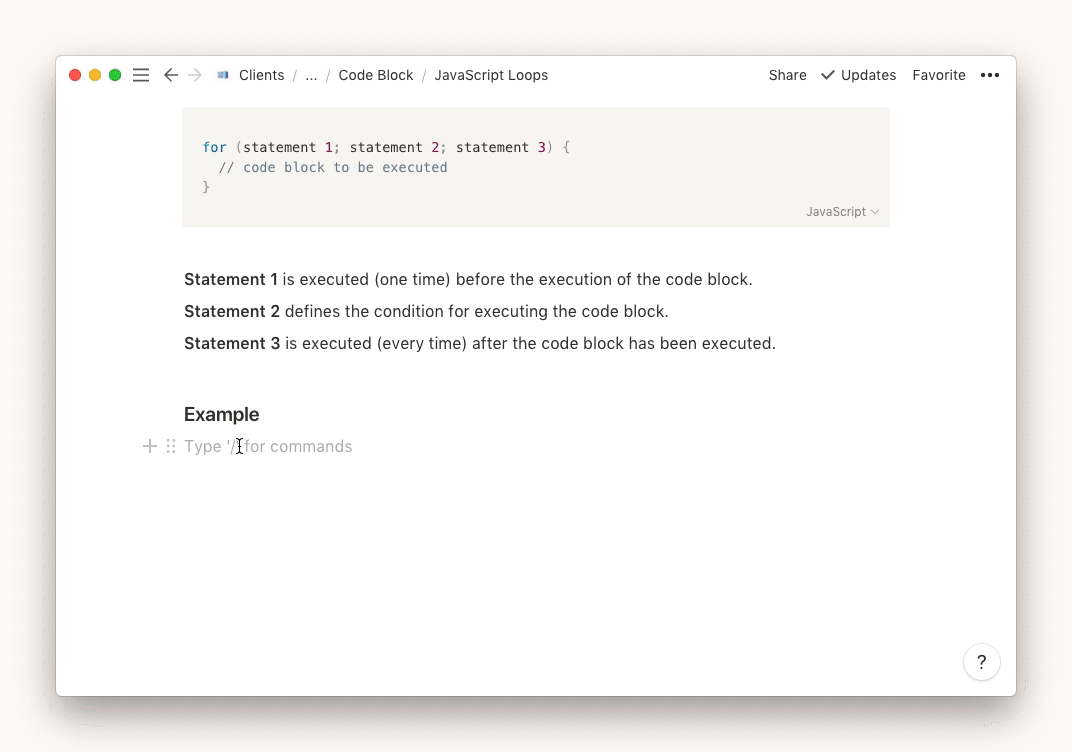Go forward using the right arrow
1072x752 pixels.
point(195,75)
